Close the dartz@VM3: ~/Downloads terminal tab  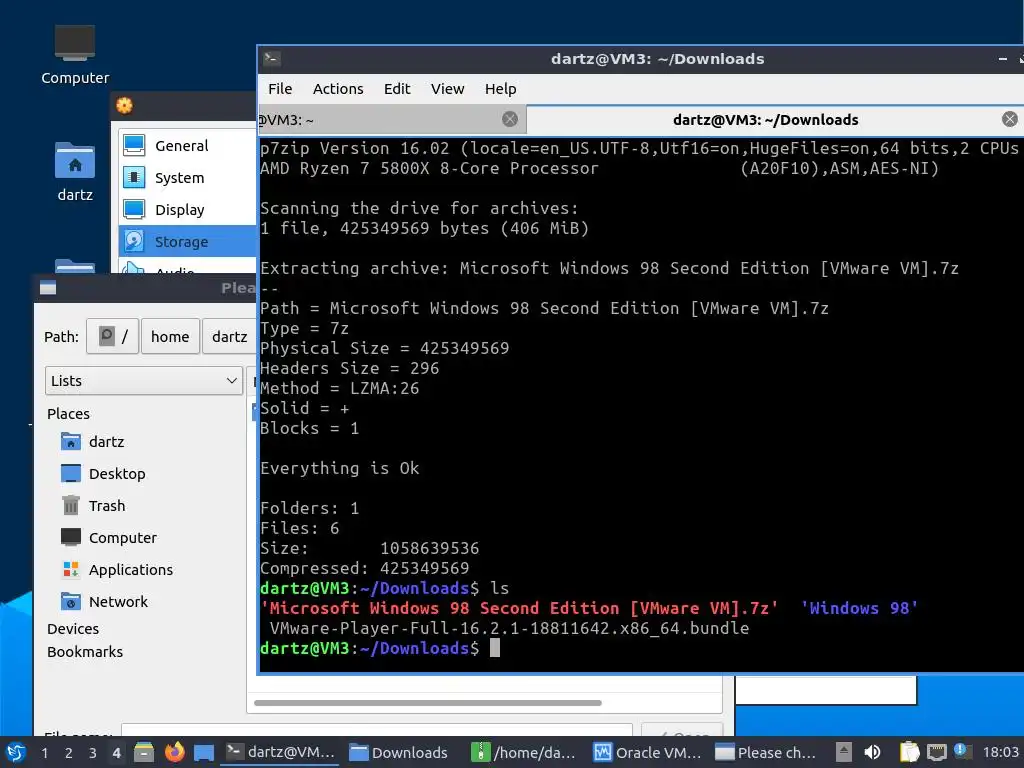point(1009,119)
